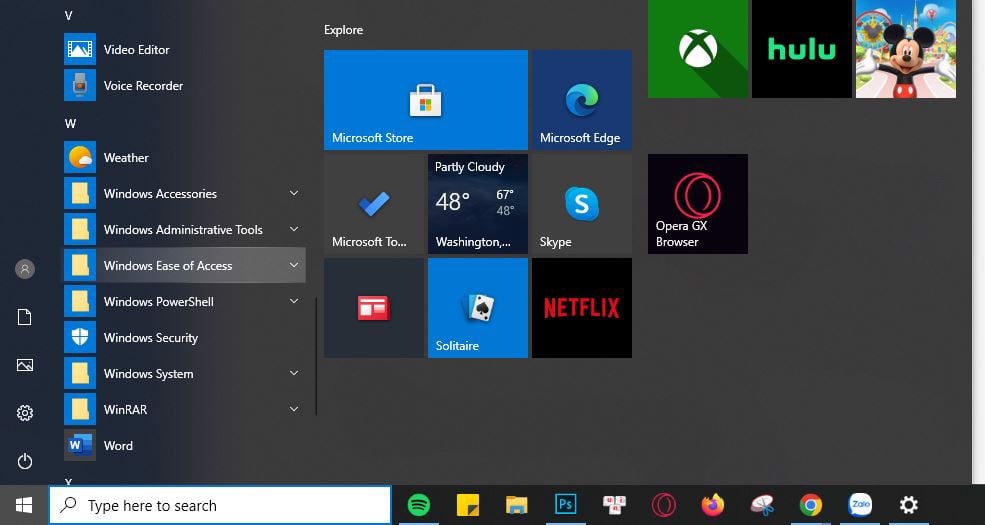Expand WinRAR folder chevron

[293, 409]
